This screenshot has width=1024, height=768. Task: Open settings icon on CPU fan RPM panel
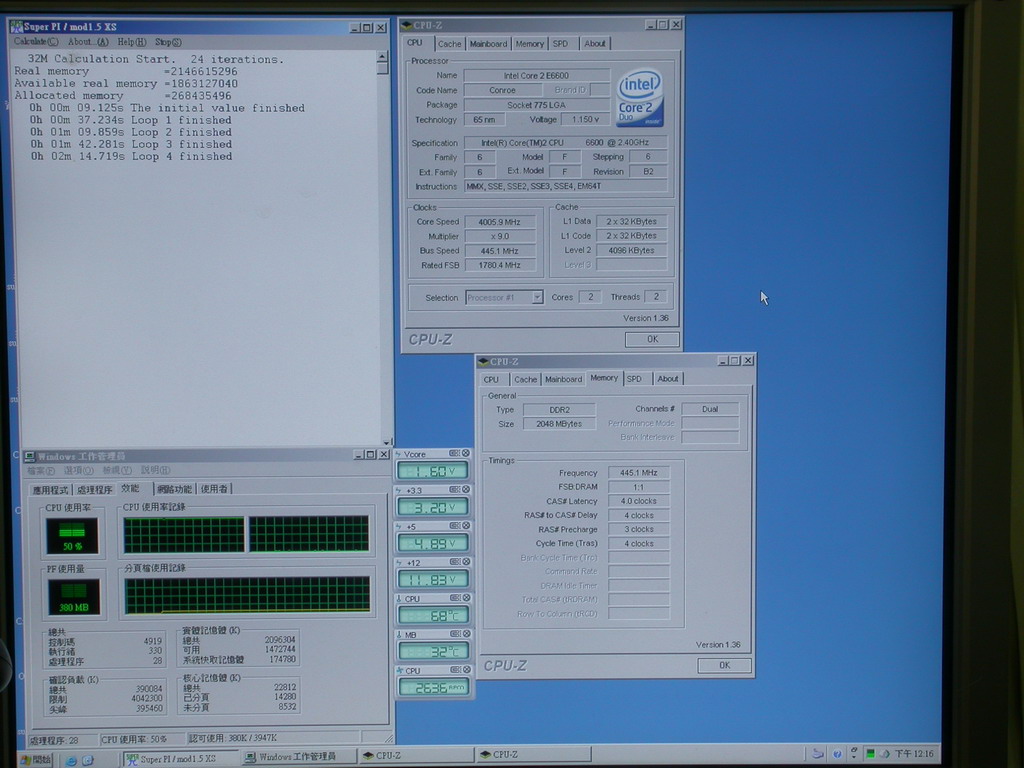point(454,670)
